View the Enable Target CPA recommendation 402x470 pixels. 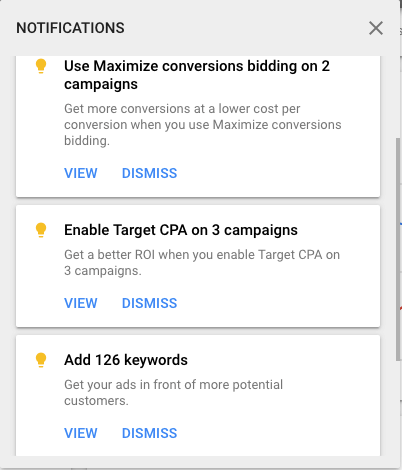[x=81, y=303]
